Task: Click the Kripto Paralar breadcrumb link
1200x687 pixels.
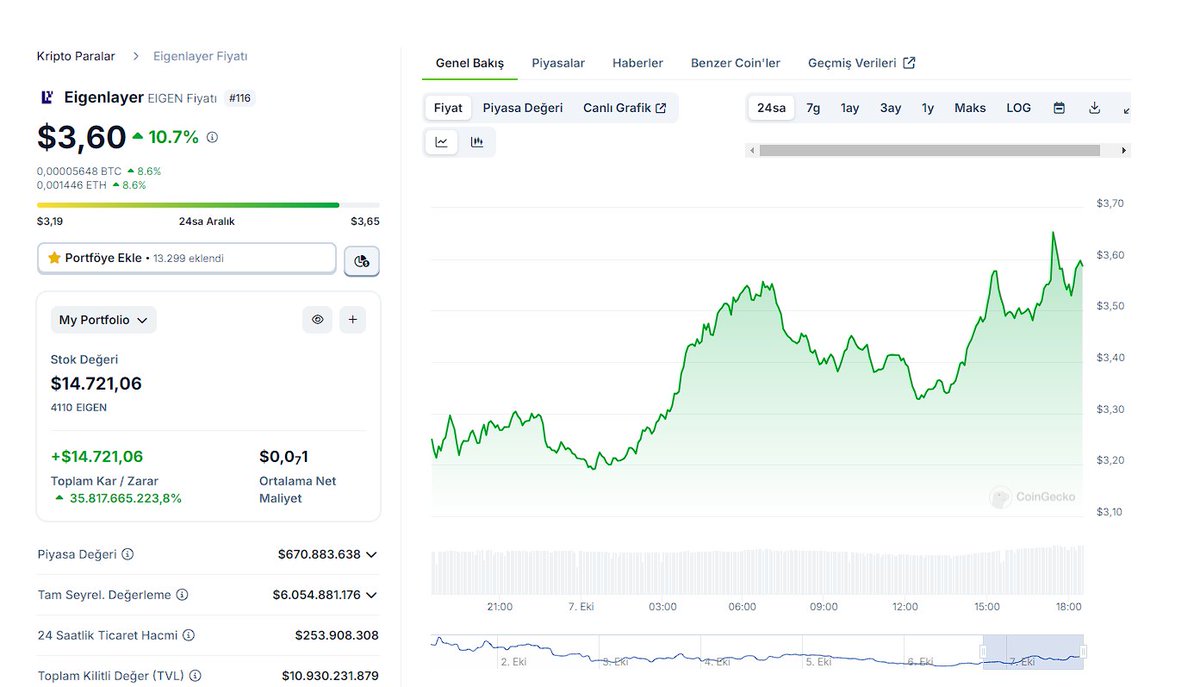Action: tap(76, 57)
